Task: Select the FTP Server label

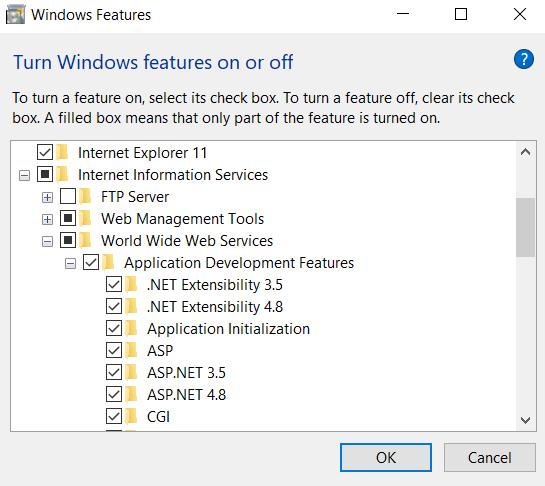Action: (x=135, y=197)
